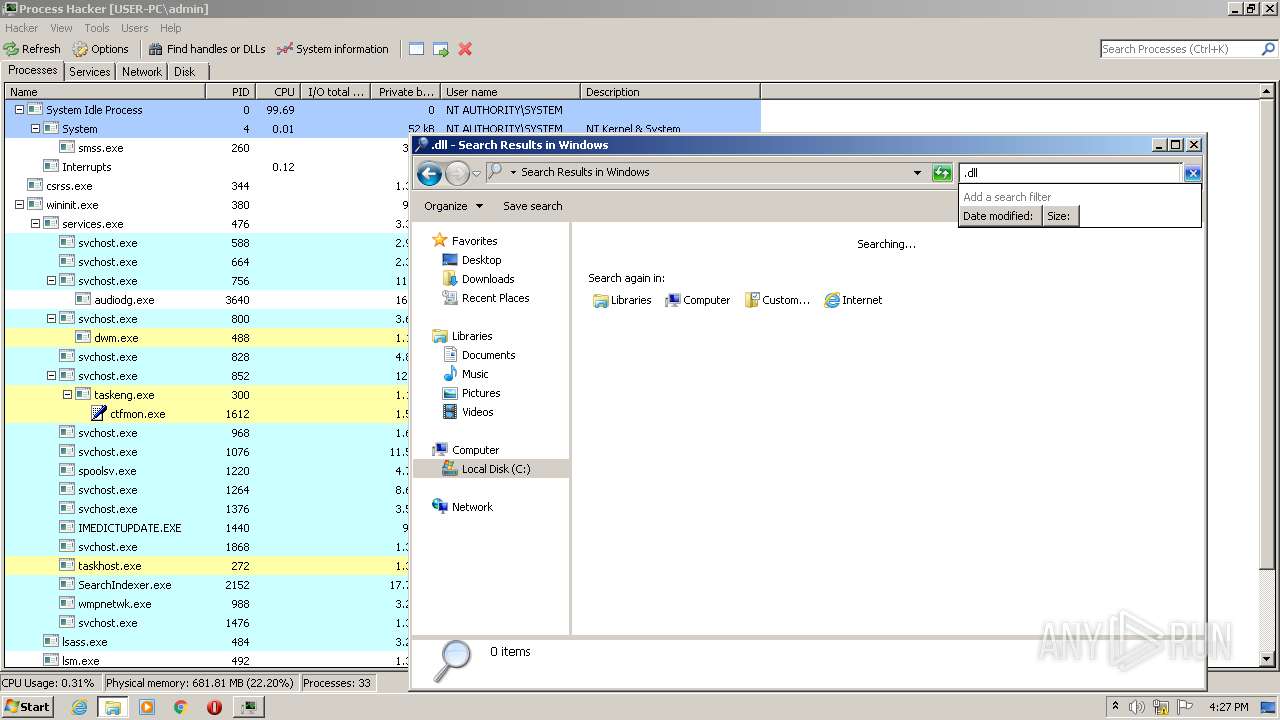Select the dwm.exe process row
Screen dimensions: 1280x720
pyautogui.click(x=207, y=338)
